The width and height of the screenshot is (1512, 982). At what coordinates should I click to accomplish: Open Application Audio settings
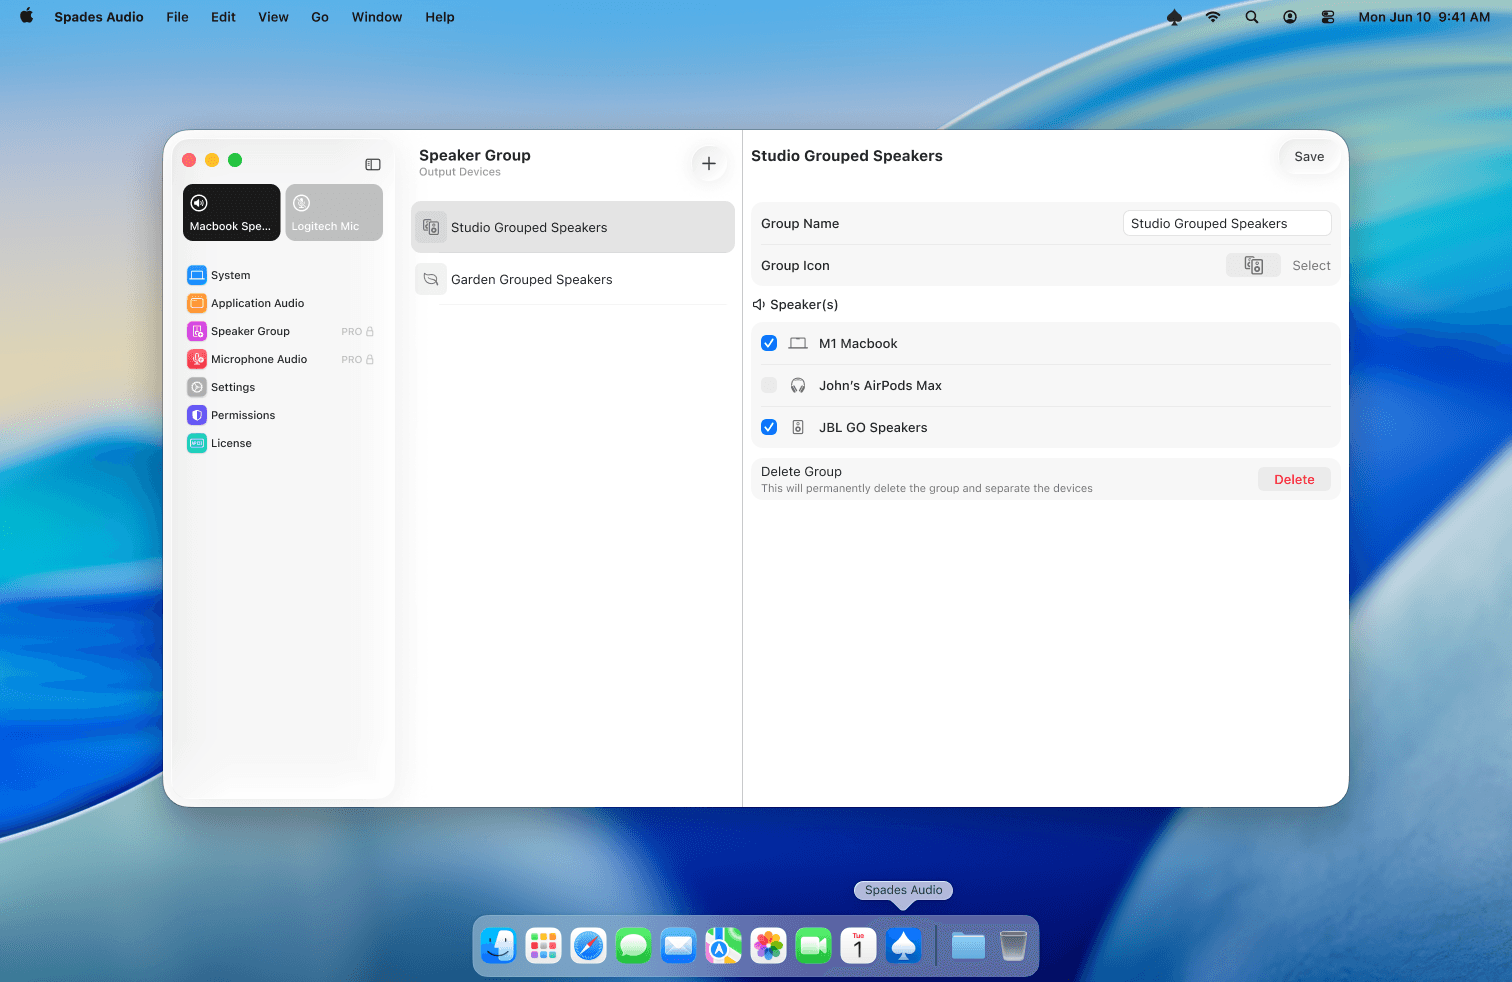point(257,303)
